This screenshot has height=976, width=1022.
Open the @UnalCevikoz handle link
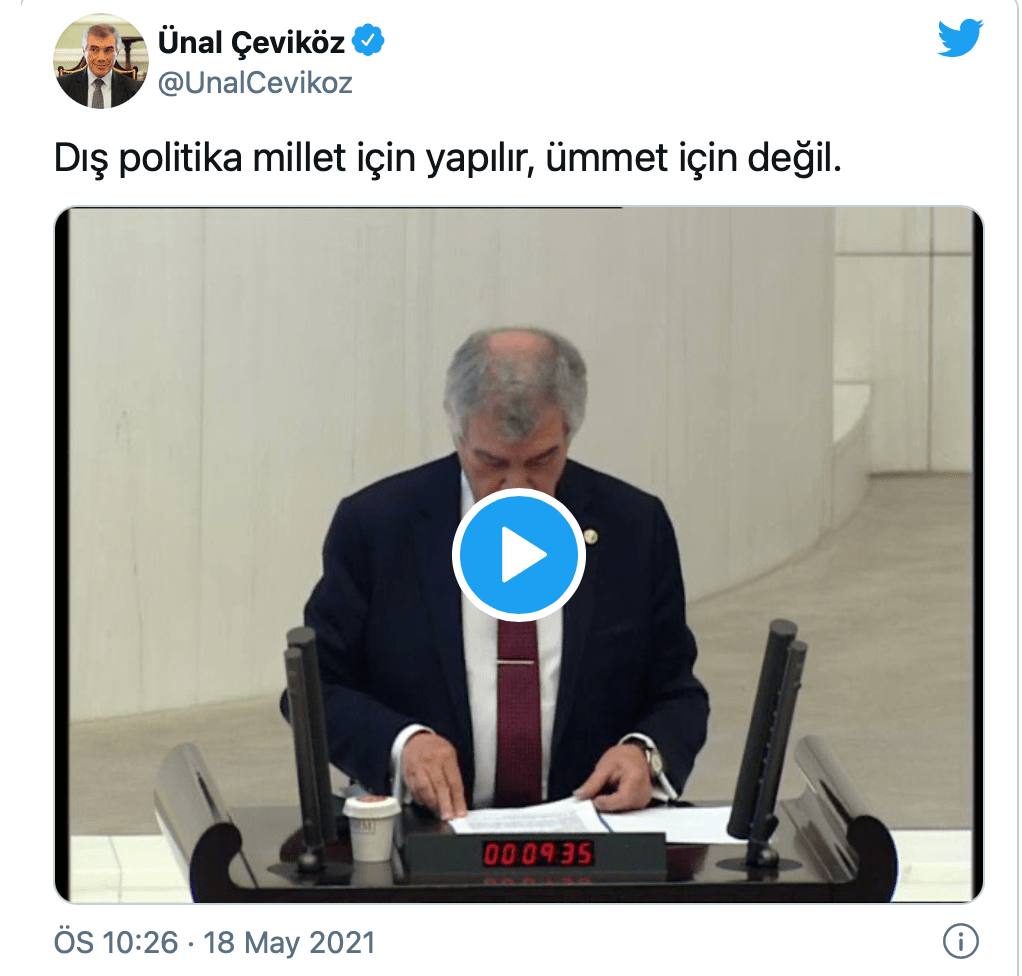click(256, 83)
